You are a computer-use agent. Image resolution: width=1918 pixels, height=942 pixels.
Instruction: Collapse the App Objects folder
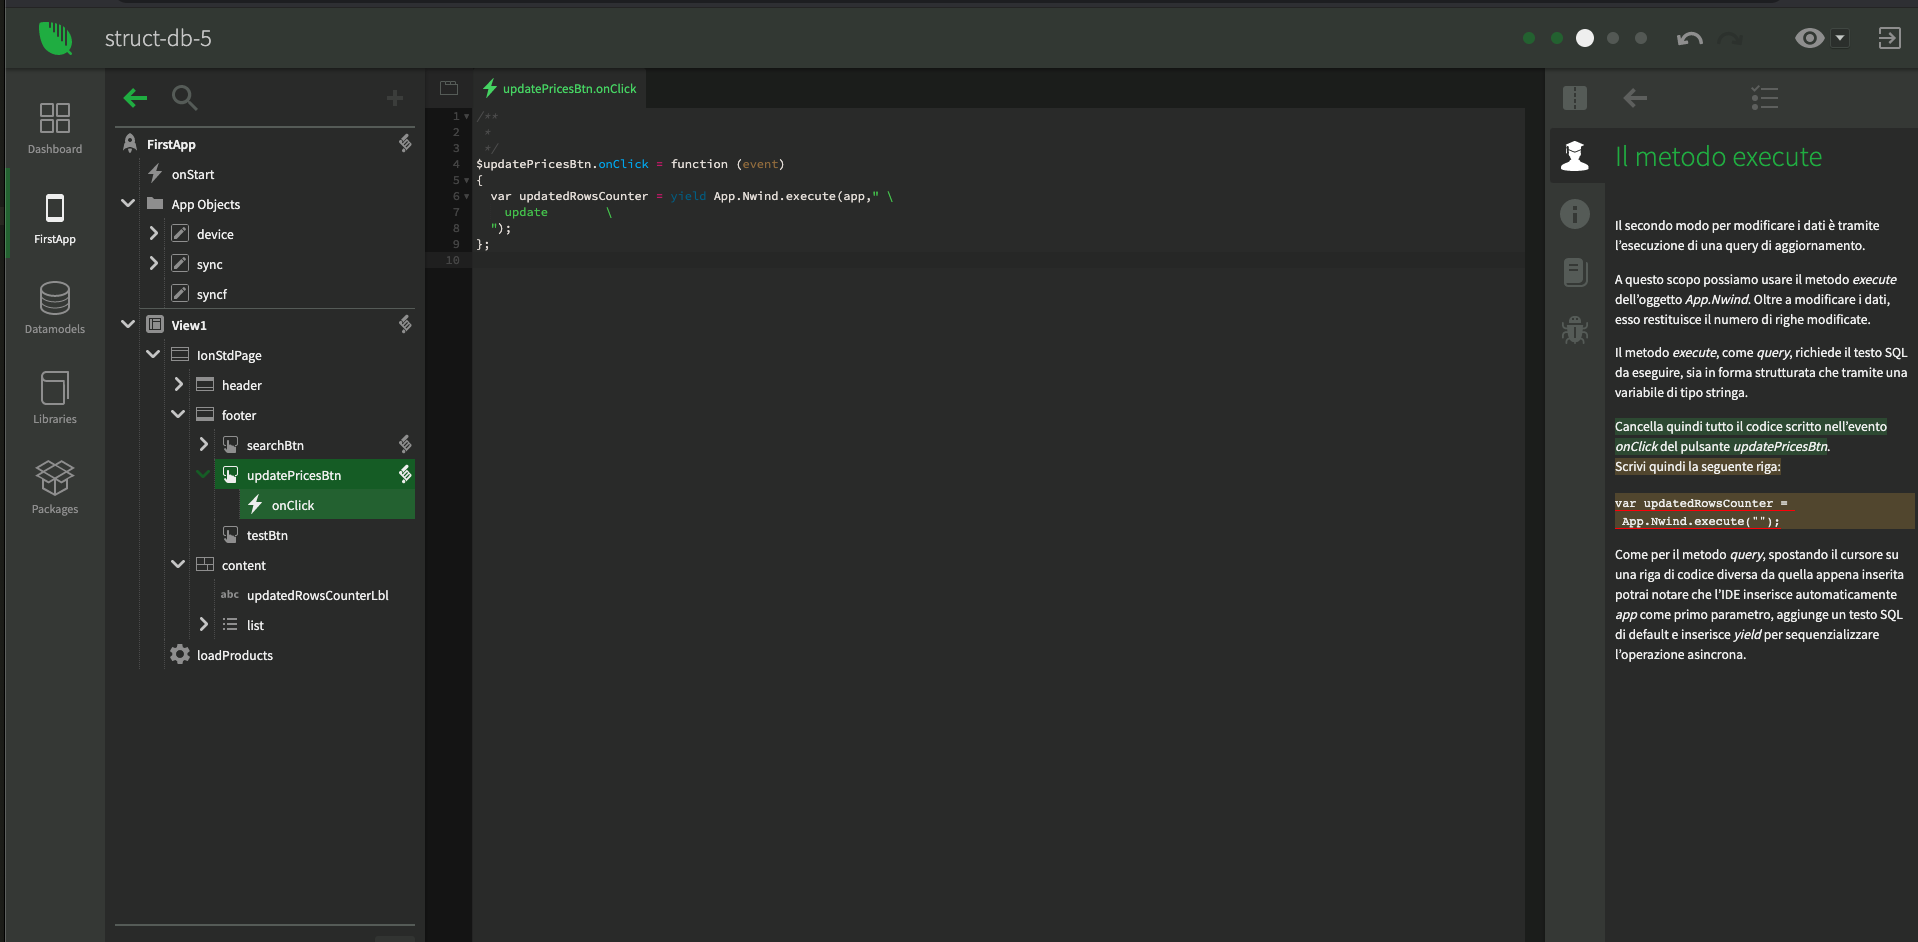128,203
